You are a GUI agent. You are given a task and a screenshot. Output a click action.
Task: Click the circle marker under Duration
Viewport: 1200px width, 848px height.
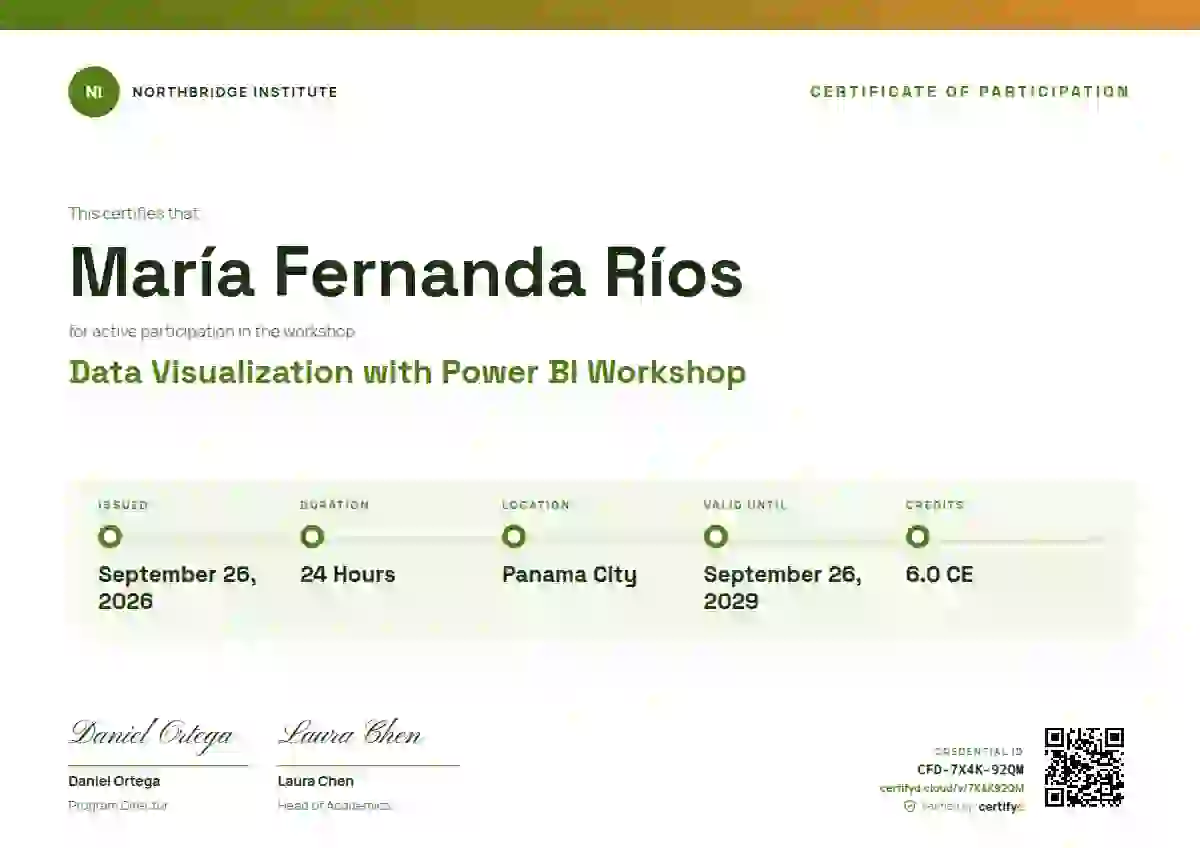click(x=312, y=537)
